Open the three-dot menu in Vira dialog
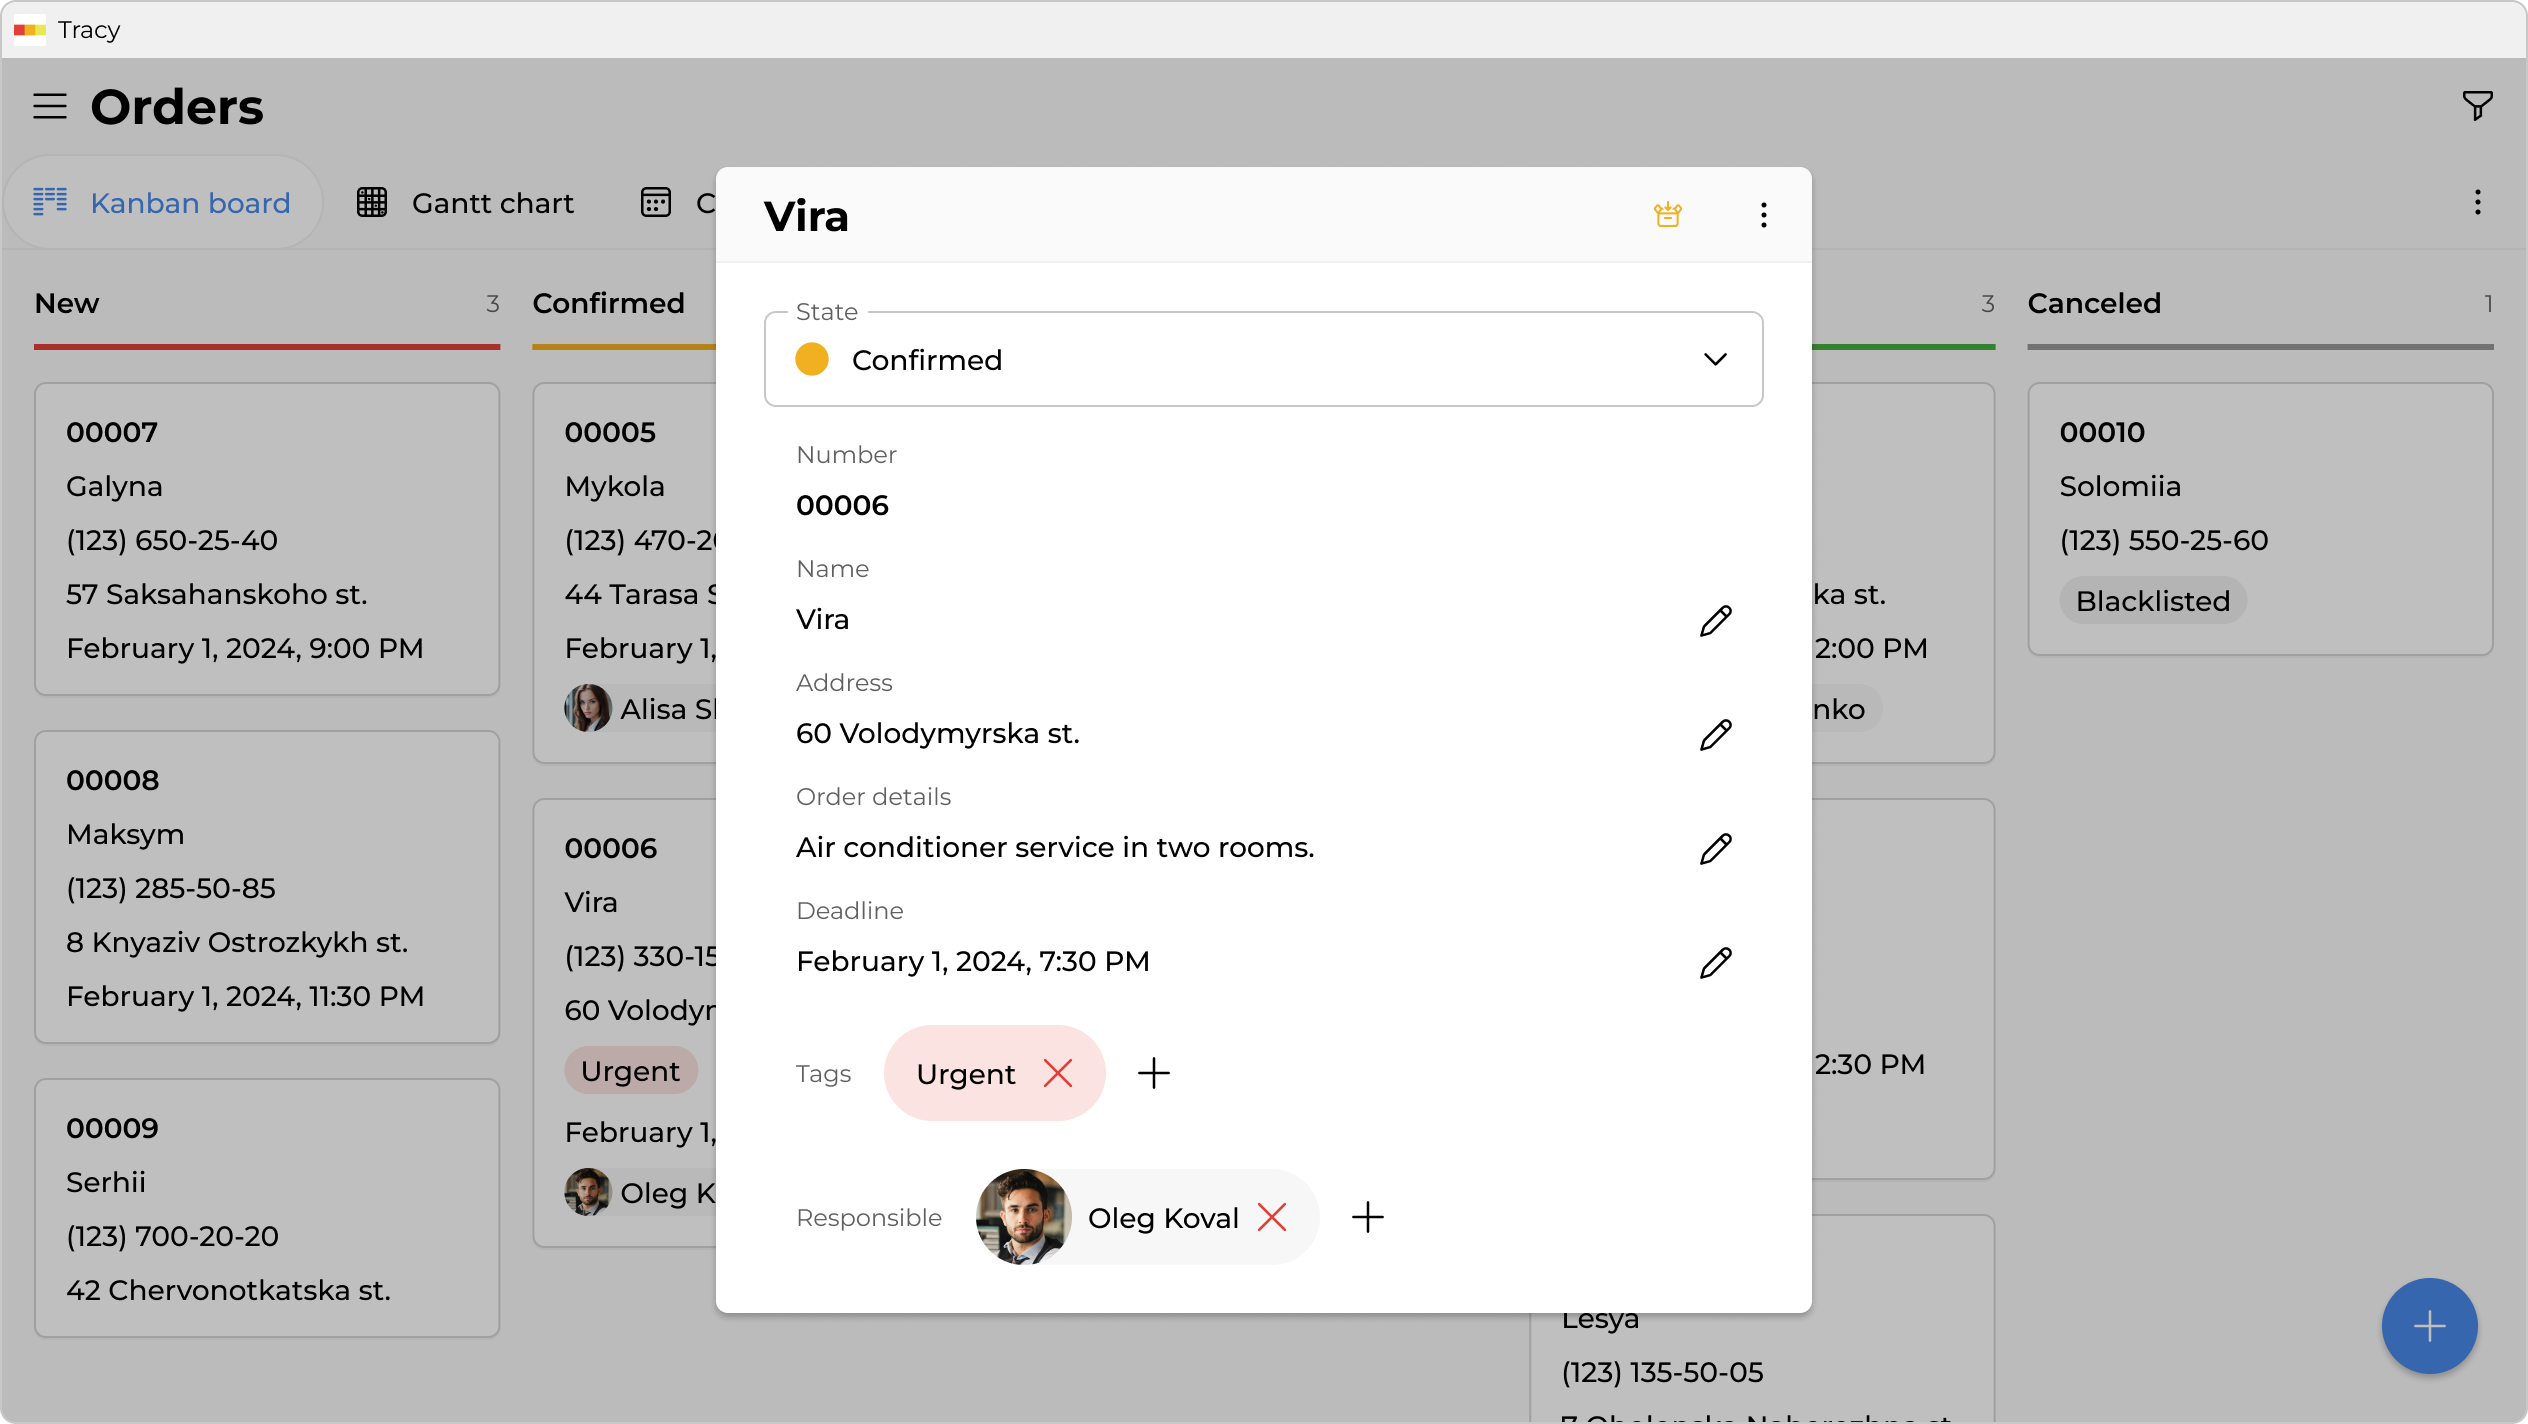 coord(1763,215)
